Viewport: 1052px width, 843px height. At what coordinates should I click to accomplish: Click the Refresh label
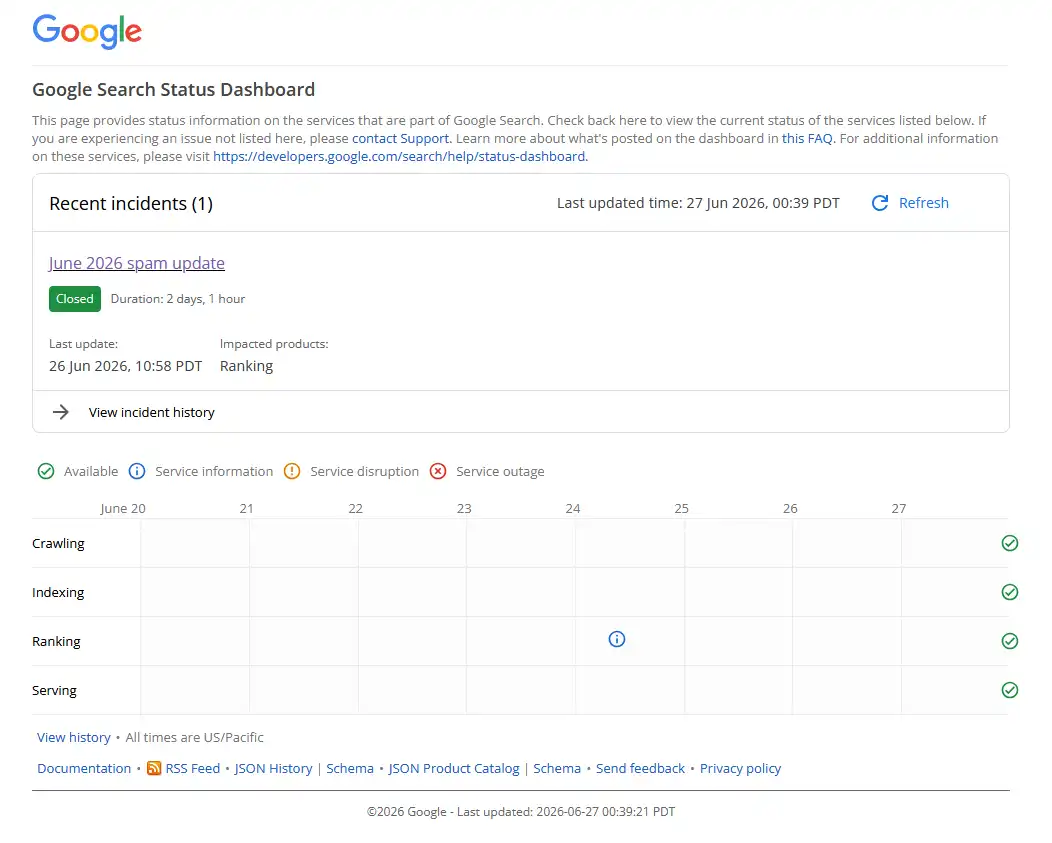924,203
